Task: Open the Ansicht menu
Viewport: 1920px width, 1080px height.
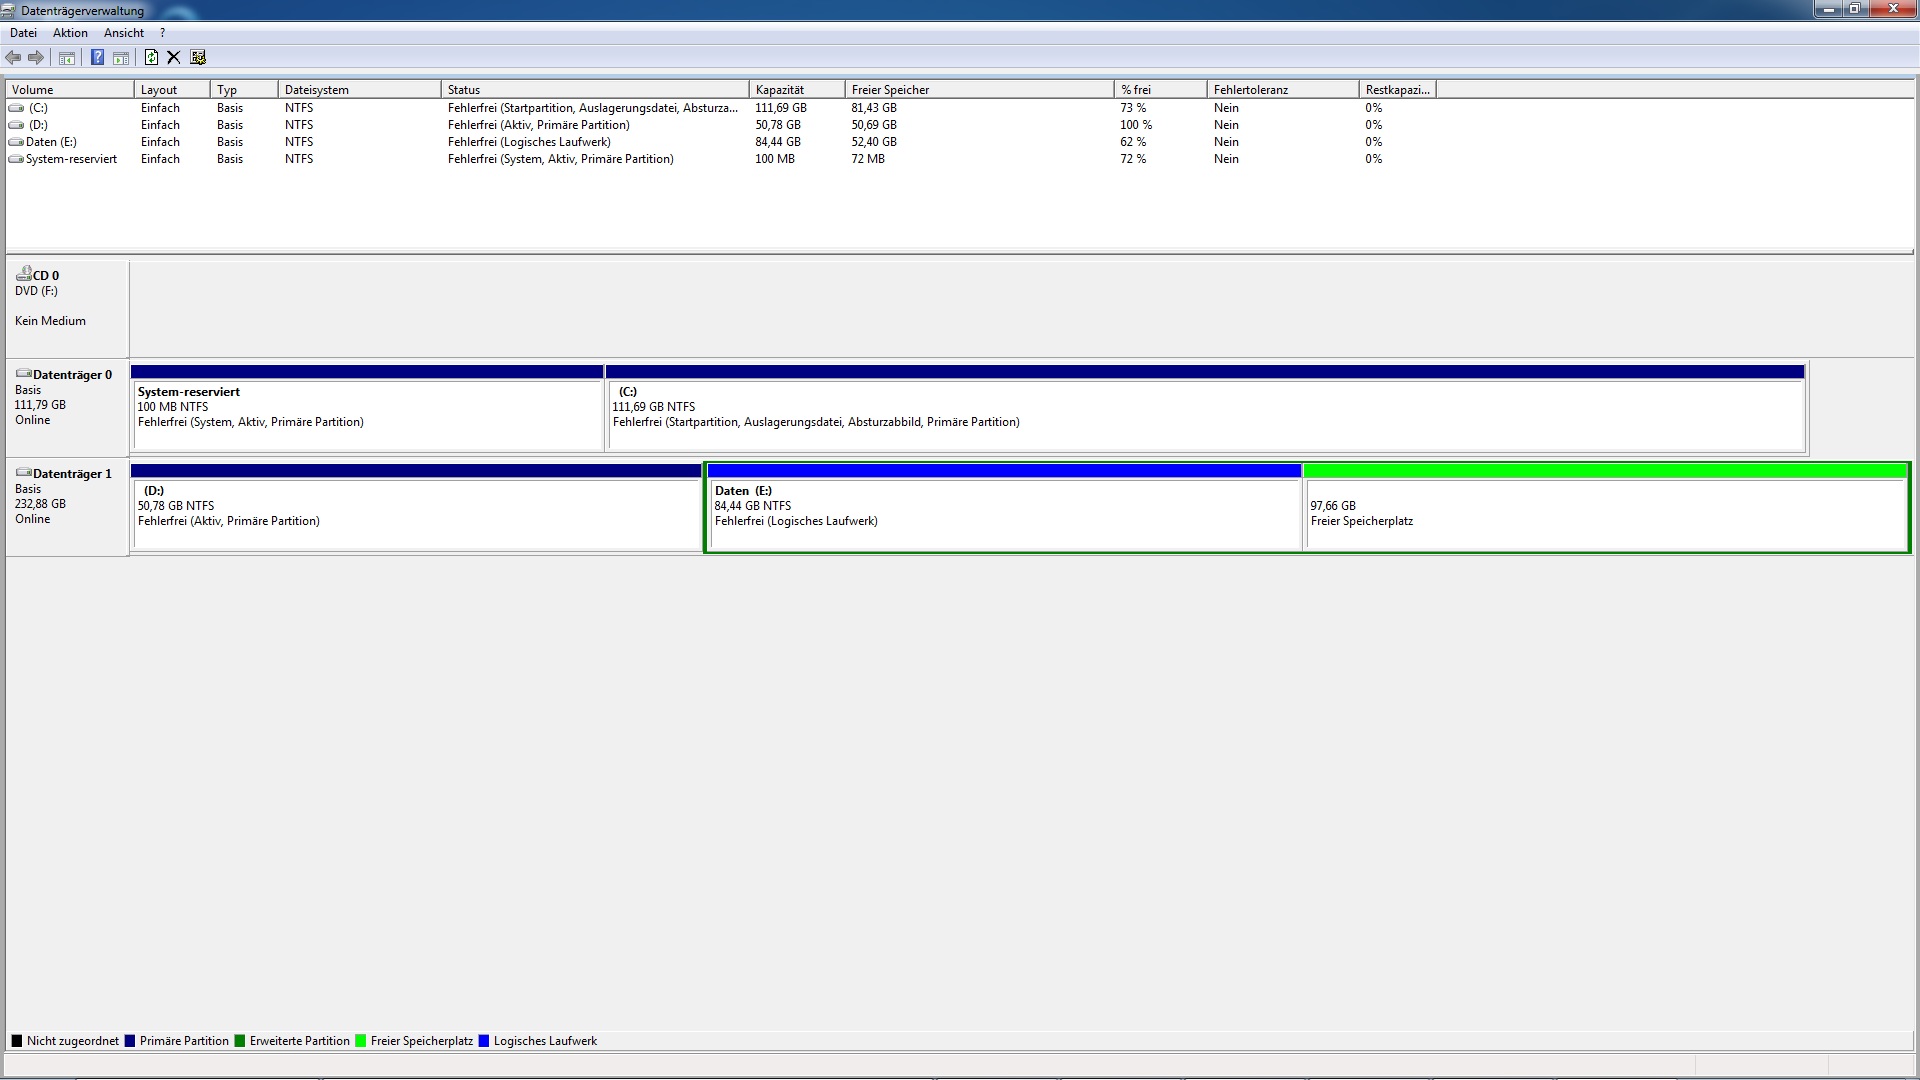Action: click(124, 33)
